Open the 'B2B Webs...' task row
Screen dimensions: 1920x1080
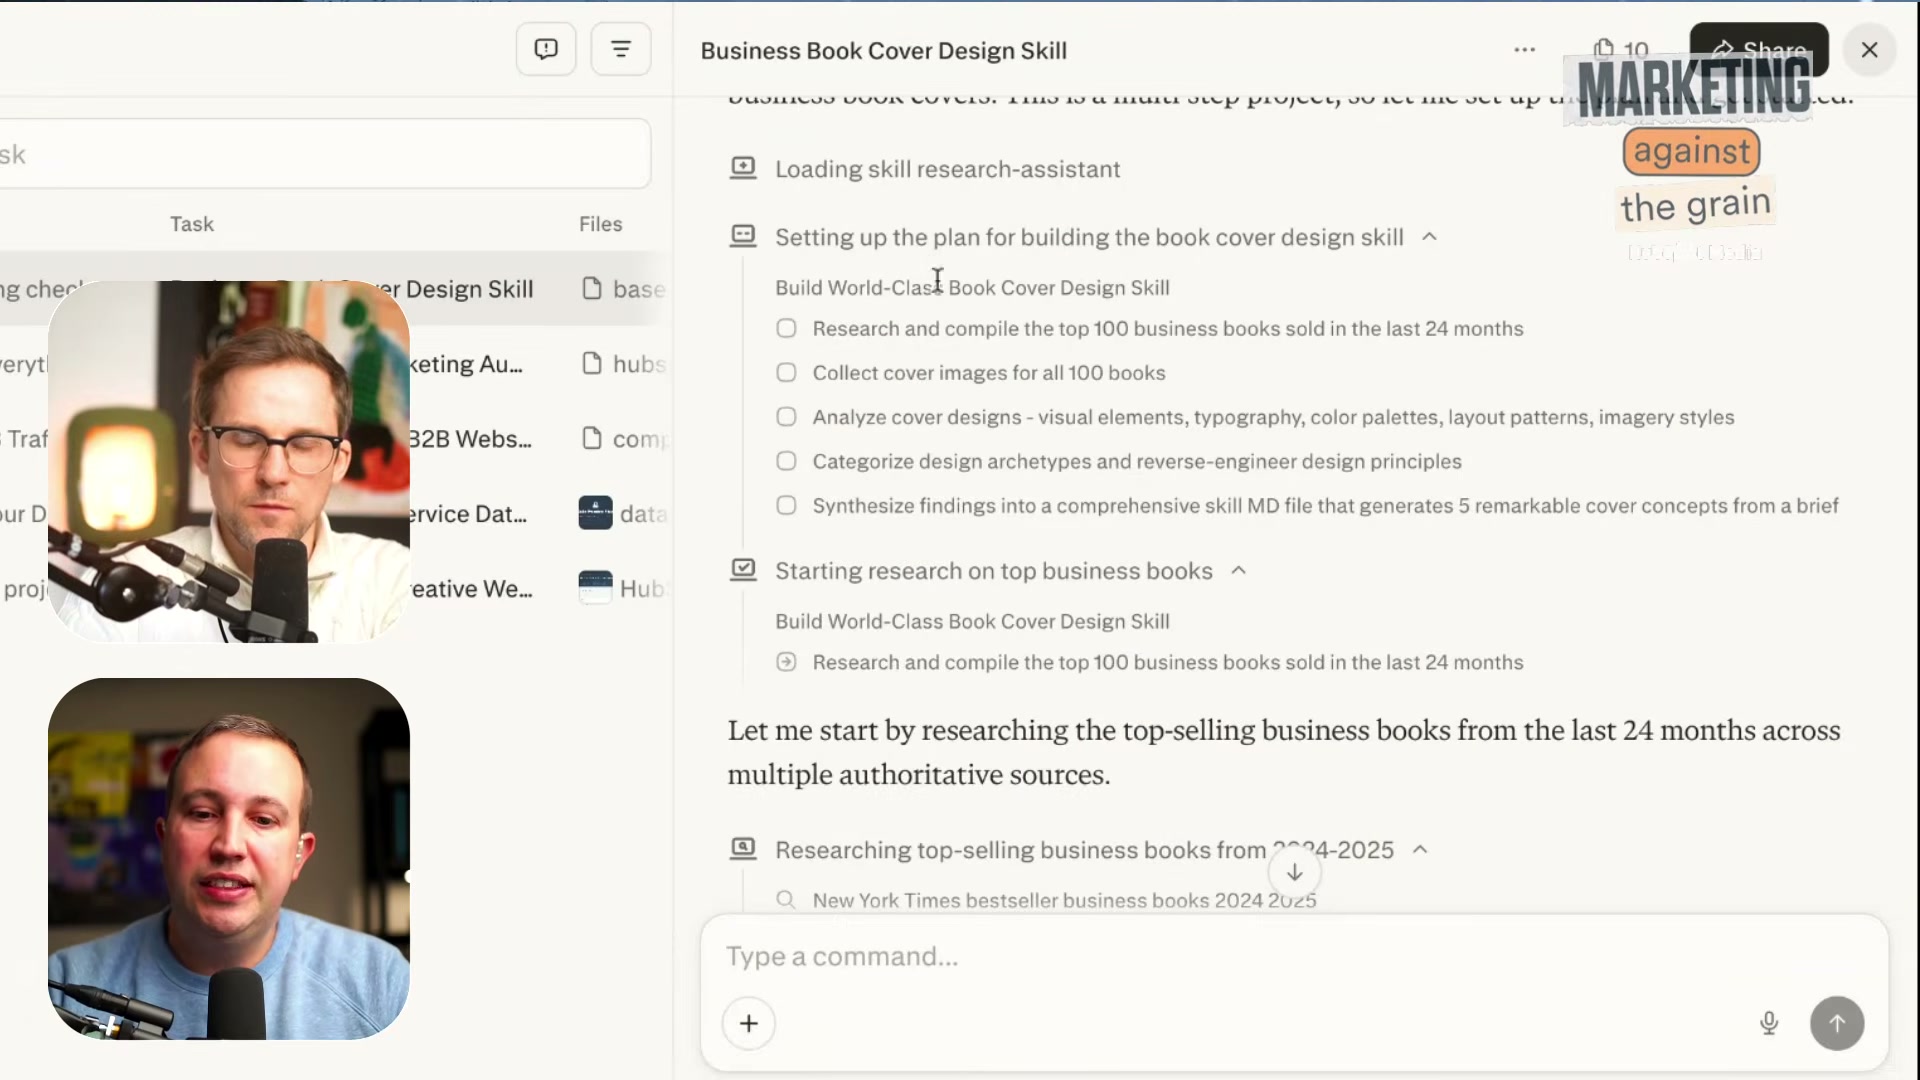(x=335, y=439)
